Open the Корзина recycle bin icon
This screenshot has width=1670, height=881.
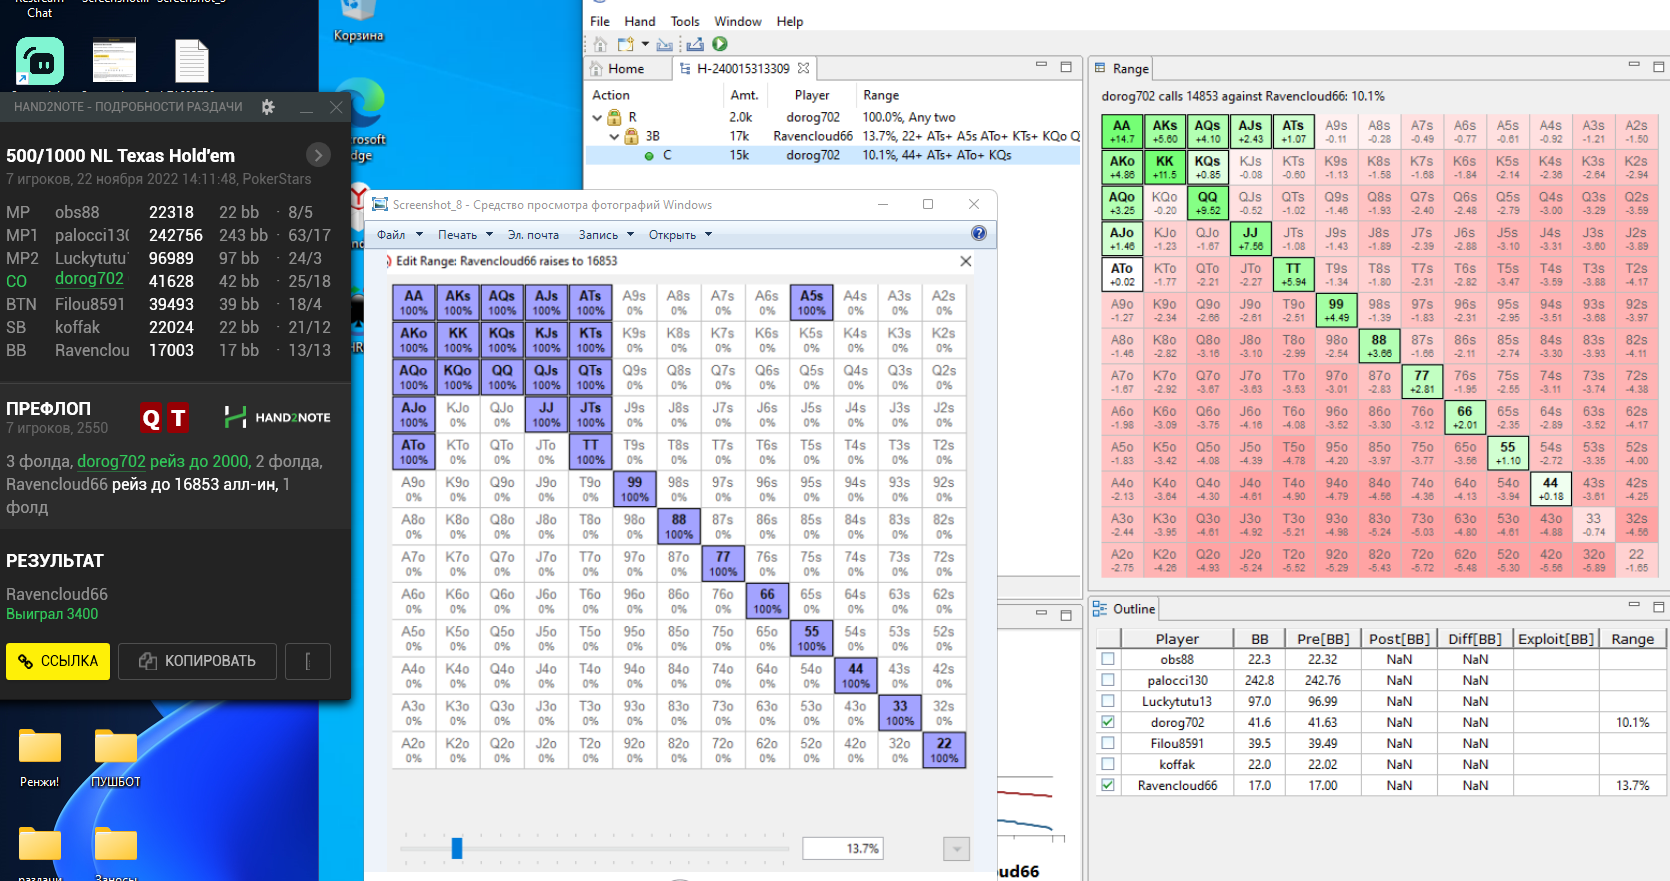click(x=358, y=22)
